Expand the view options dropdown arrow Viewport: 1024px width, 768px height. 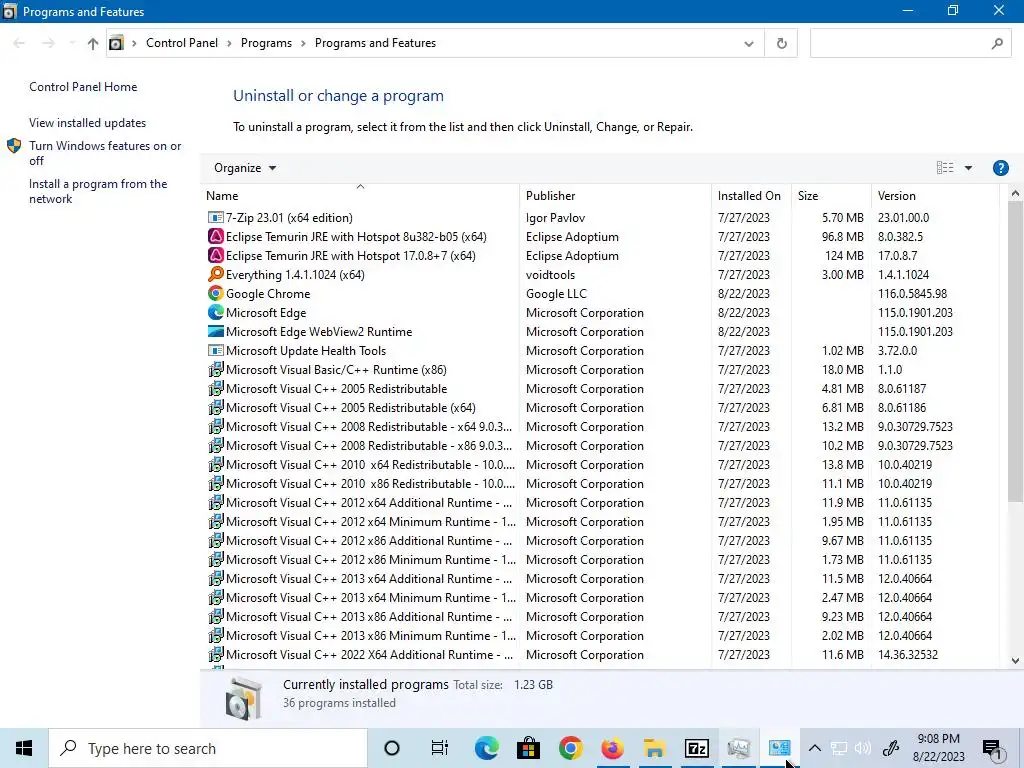[x=968, y=168]
